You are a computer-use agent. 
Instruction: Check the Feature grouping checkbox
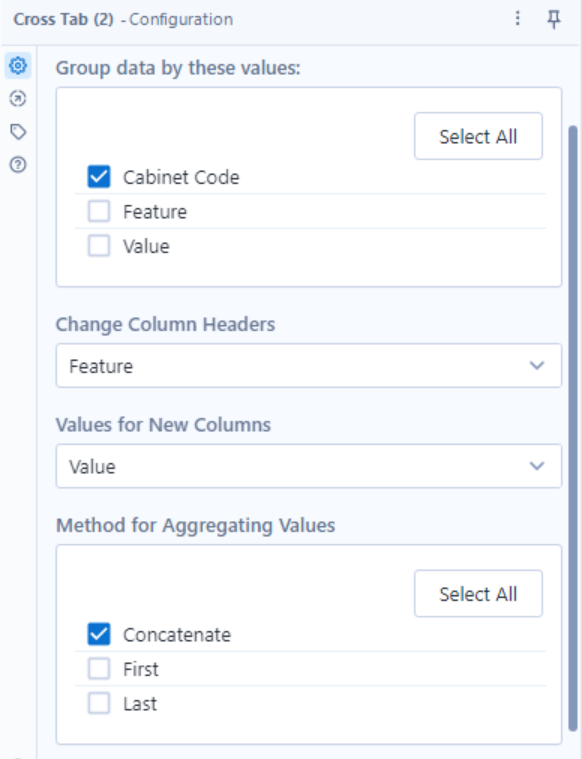(99, 212)
